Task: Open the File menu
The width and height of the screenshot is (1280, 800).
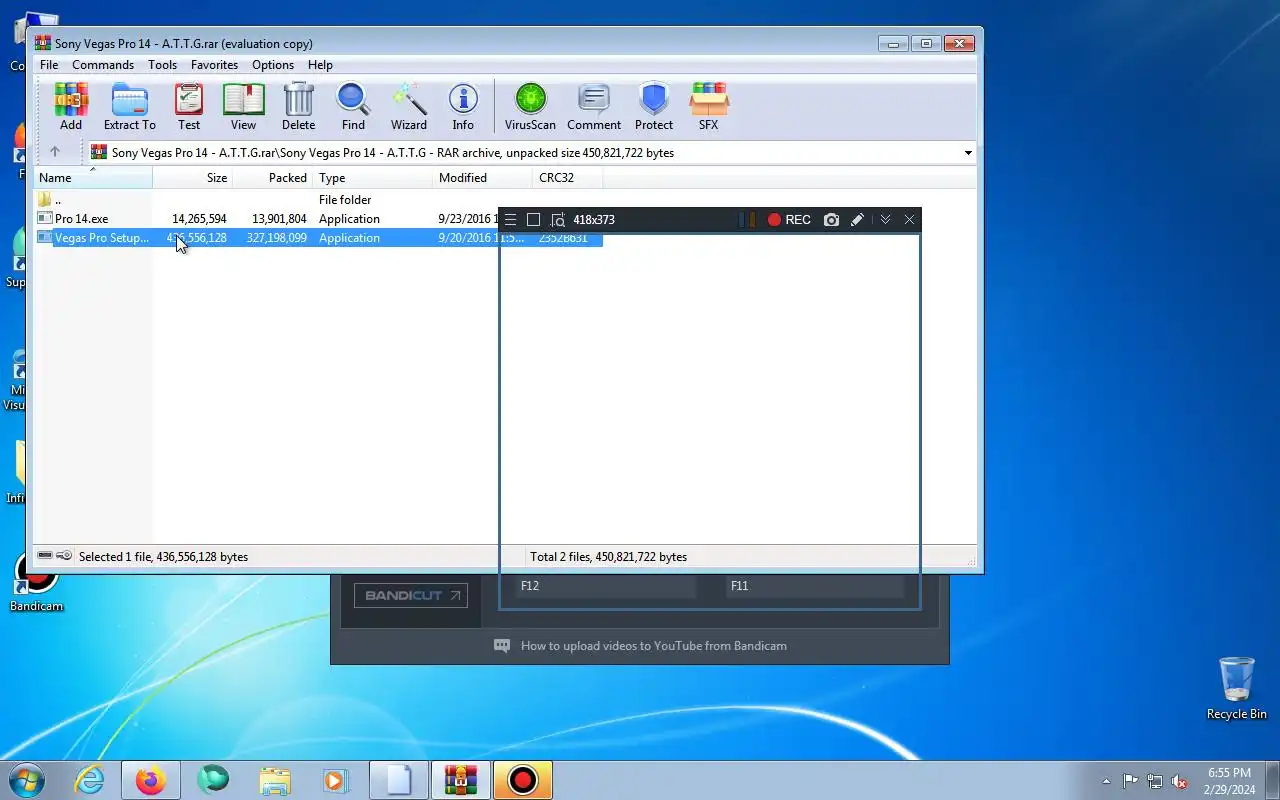Action: click(49, 65)
